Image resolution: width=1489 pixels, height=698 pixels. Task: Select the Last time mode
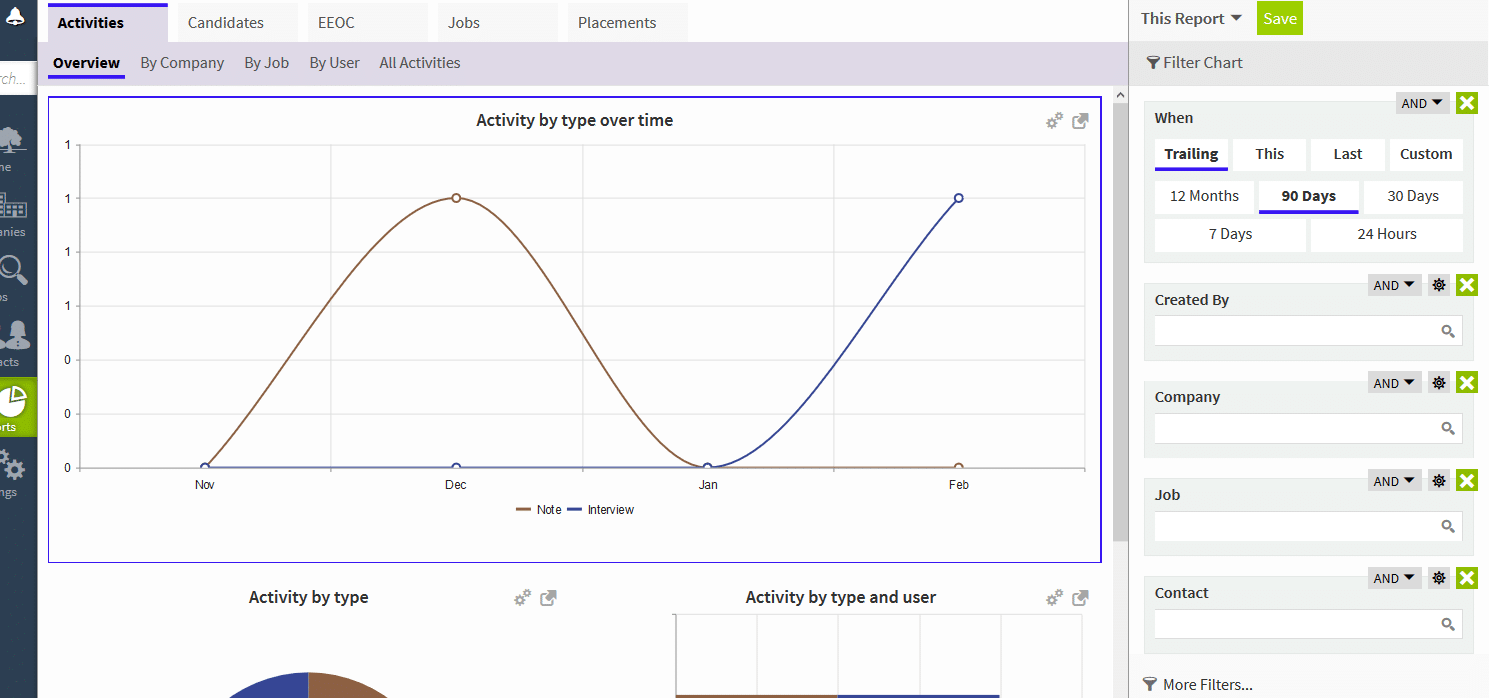1348,154
